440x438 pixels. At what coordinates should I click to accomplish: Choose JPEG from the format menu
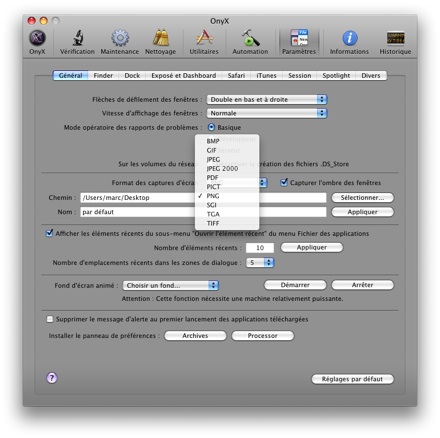pos(227,159)
